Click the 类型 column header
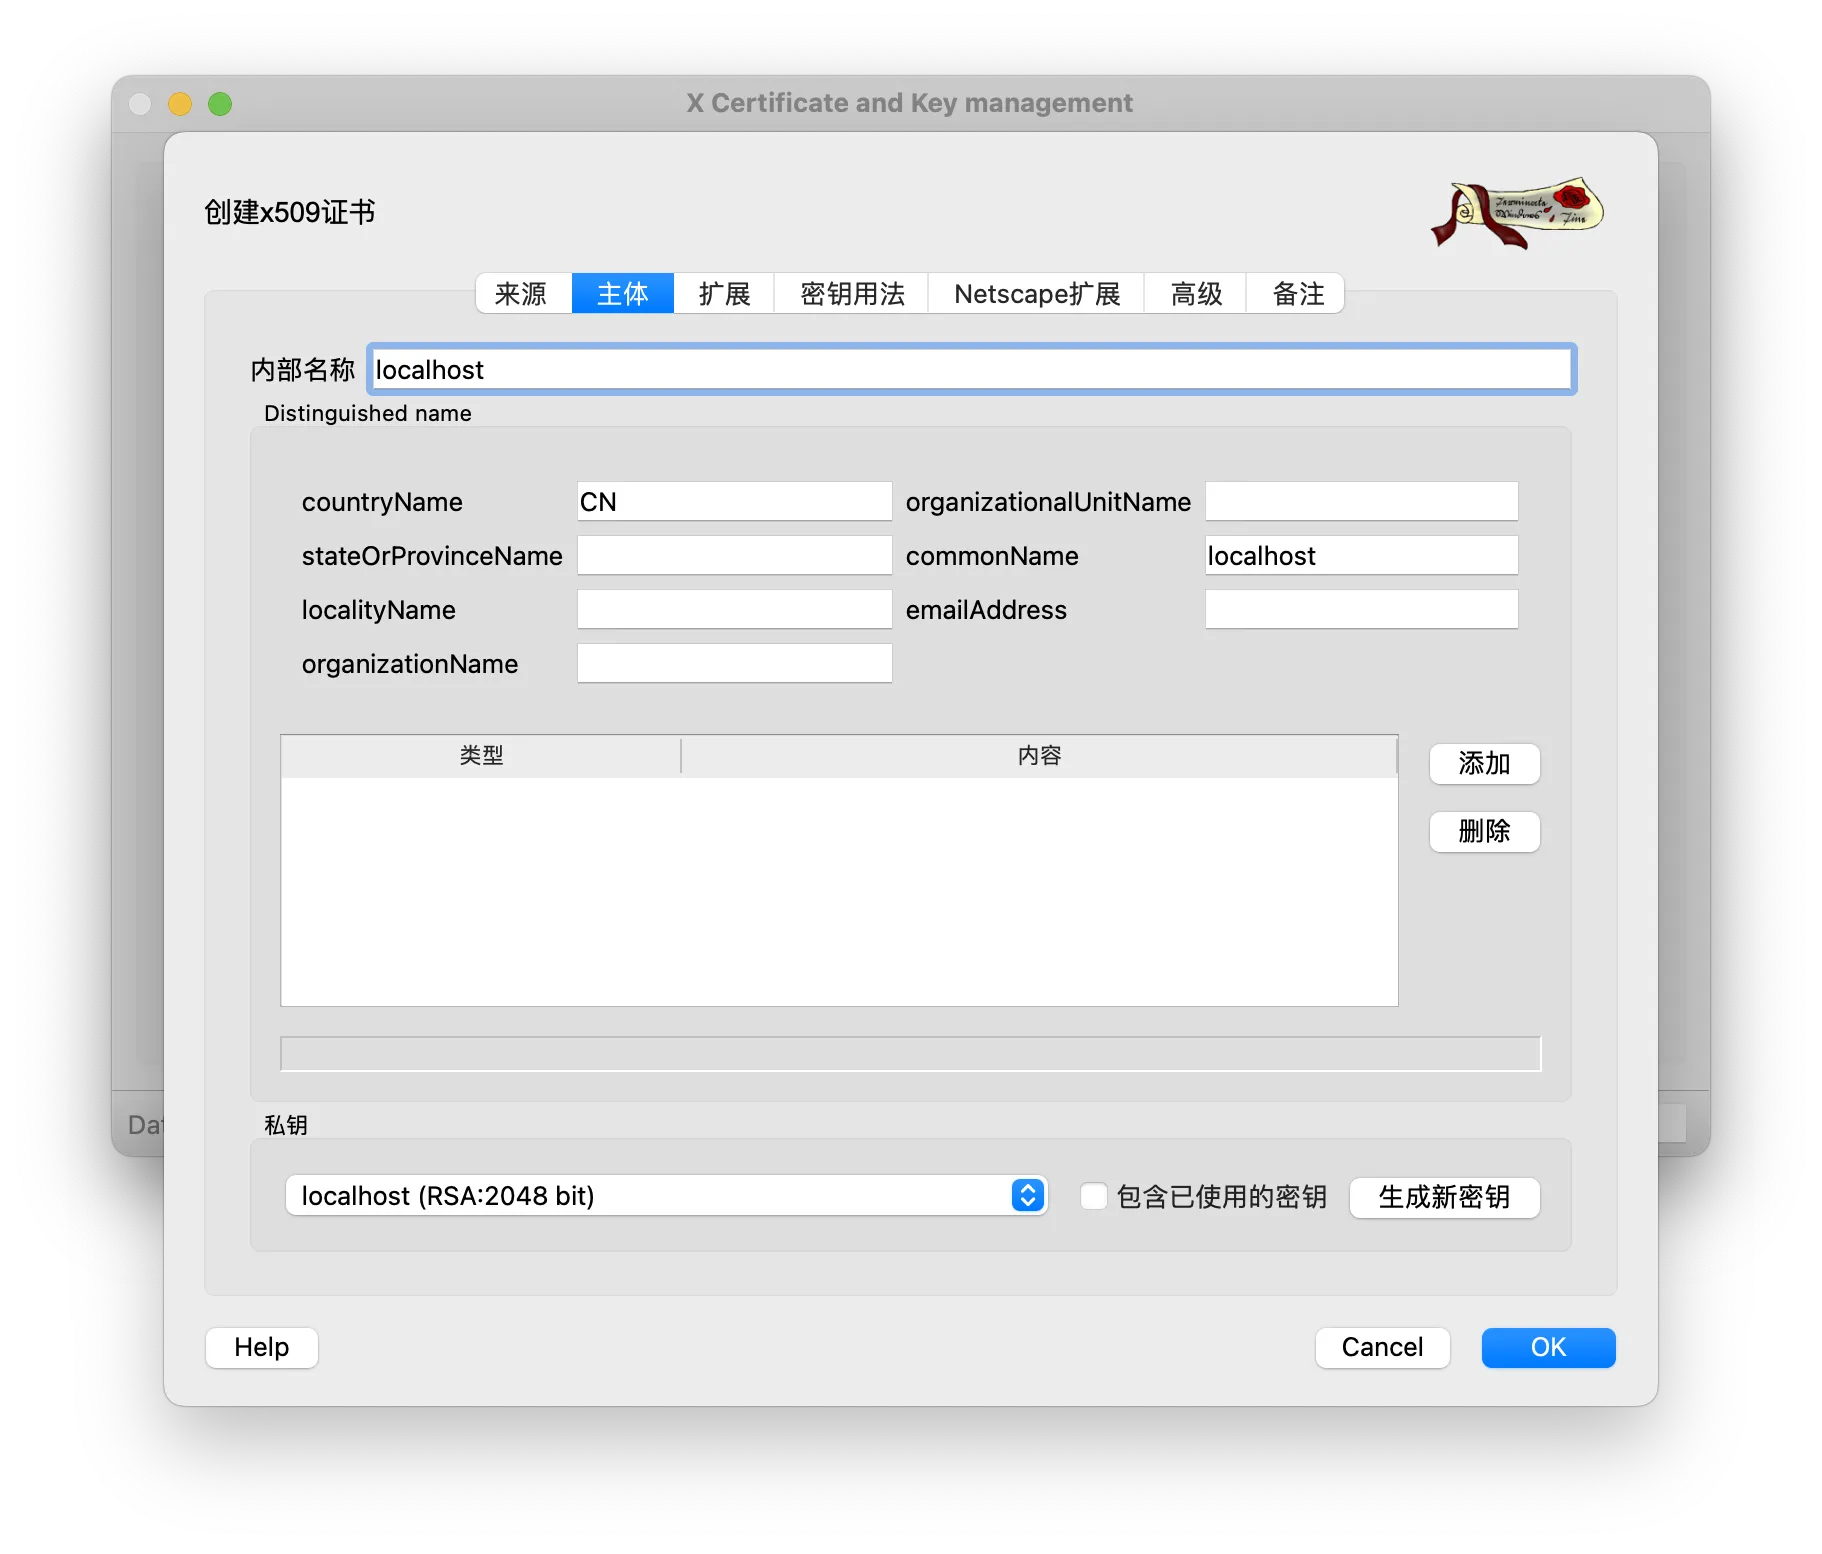 481,756
